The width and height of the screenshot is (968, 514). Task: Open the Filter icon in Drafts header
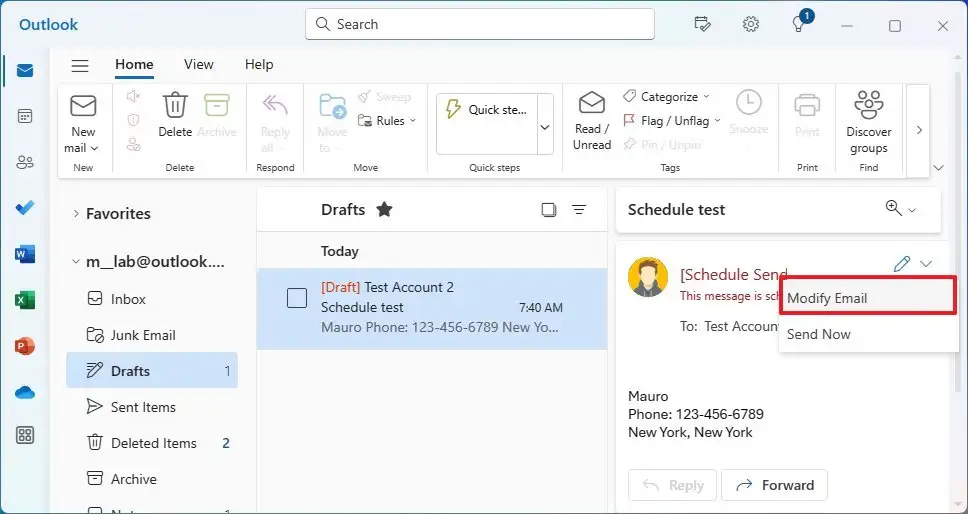click(579, 210)
